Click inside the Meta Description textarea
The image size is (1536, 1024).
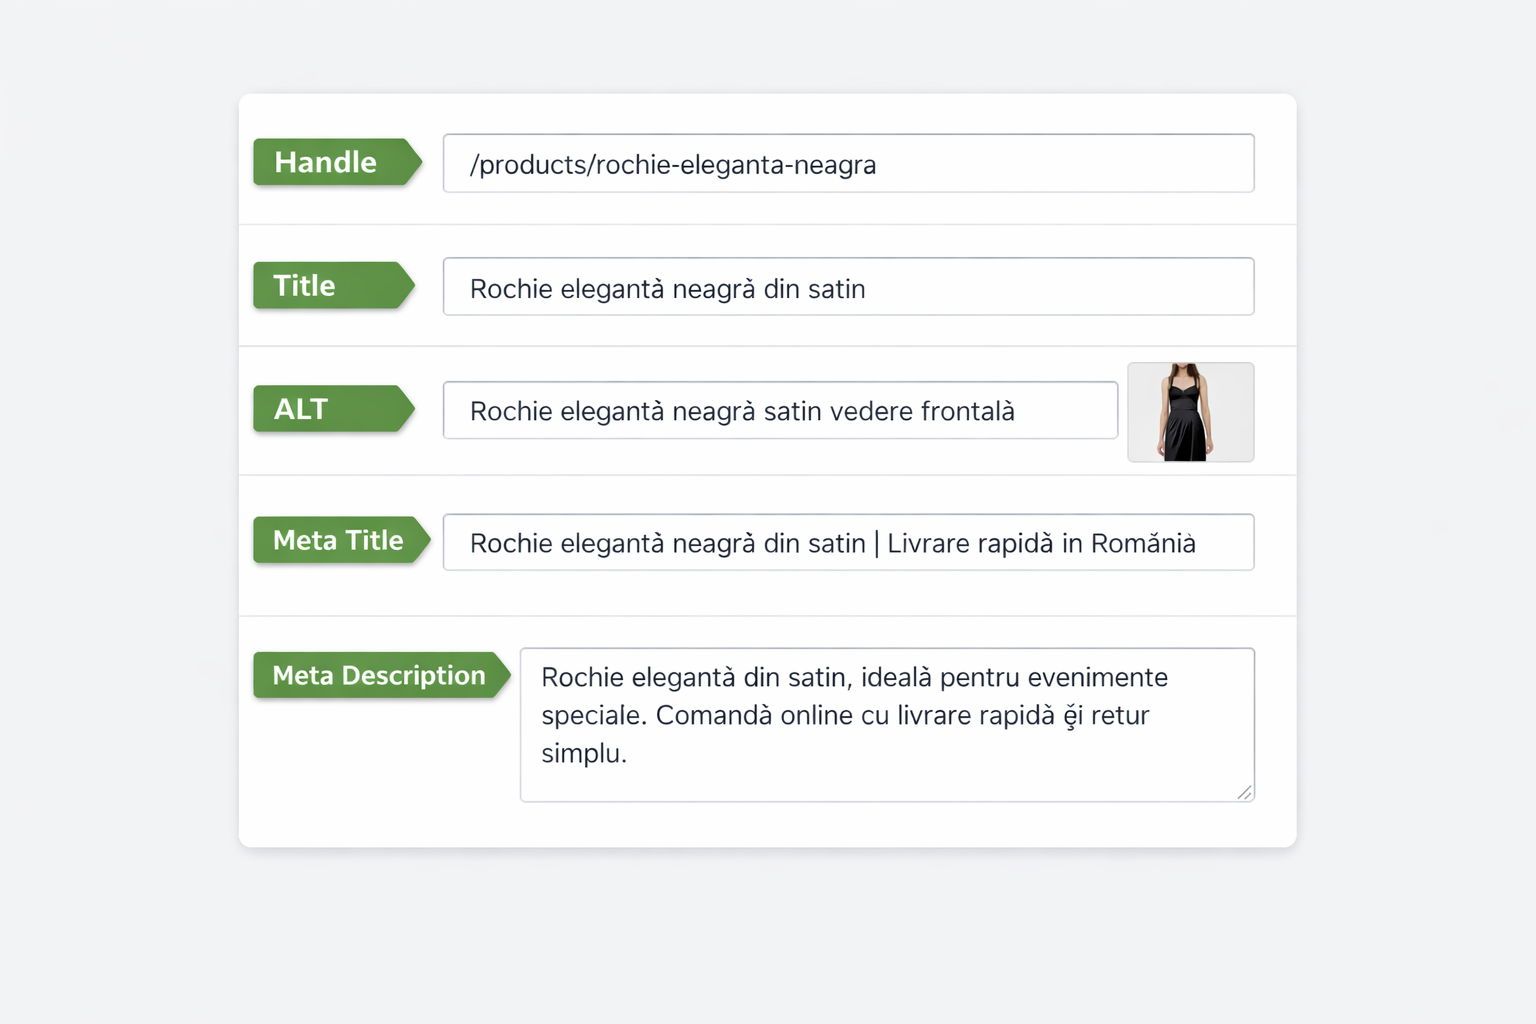887,725
